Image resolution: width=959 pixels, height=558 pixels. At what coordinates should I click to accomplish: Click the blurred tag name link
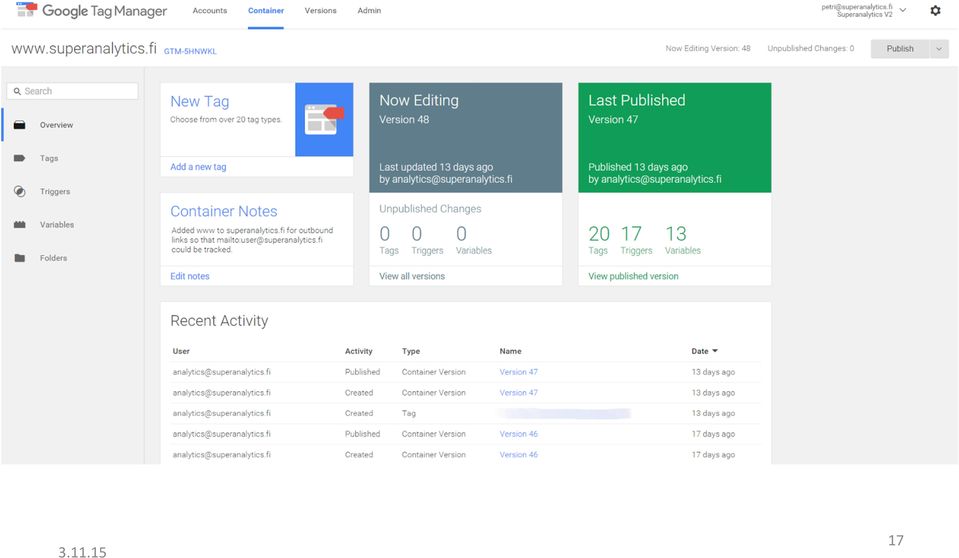[565, 414]
